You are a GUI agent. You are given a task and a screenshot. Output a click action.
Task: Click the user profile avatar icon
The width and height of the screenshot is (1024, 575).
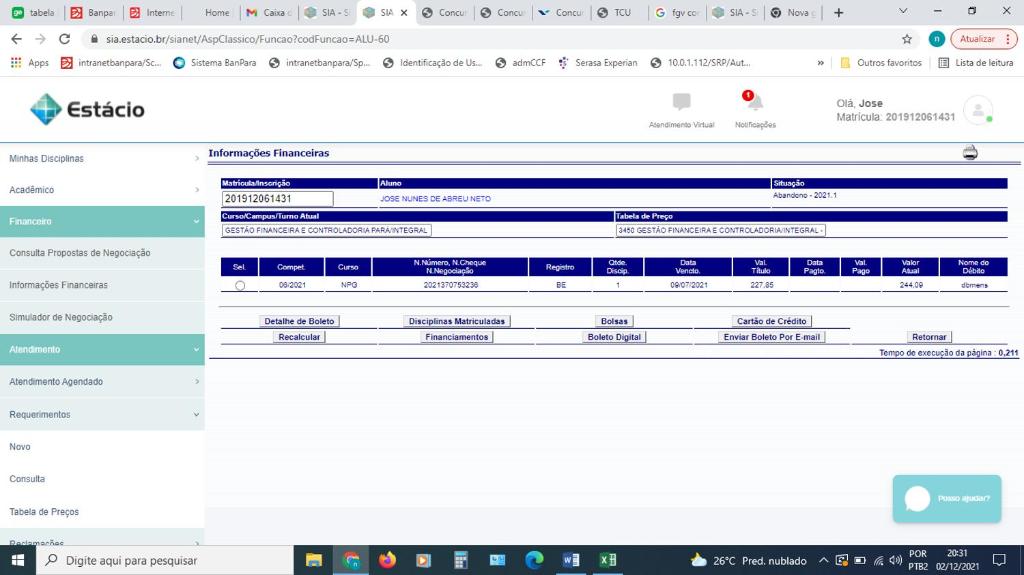point(977,110)
